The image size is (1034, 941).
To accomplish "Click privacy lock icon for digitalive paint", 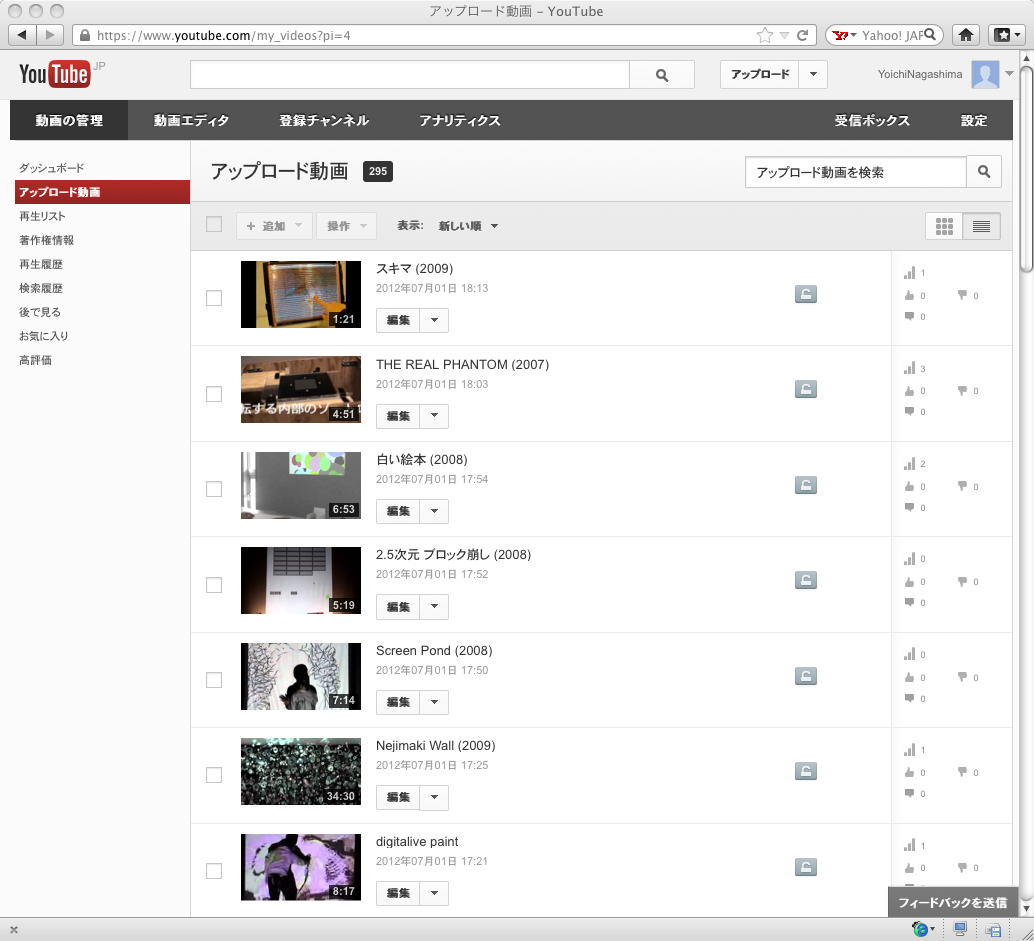I will tap(805, 866).
